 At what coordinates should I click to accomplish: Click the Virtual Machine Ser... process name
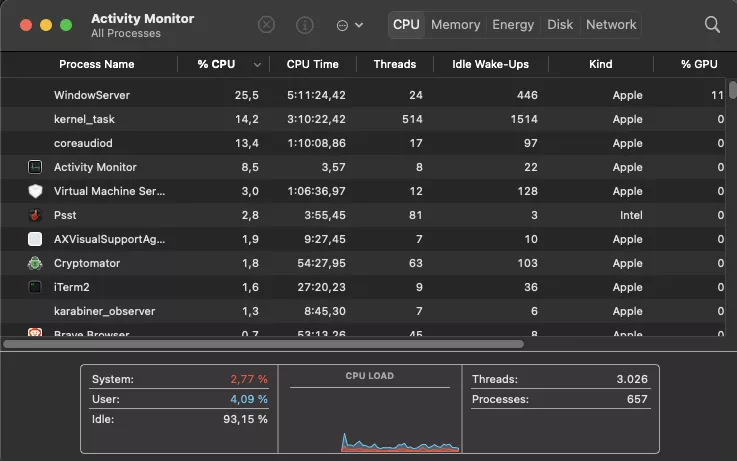point(109,191)
